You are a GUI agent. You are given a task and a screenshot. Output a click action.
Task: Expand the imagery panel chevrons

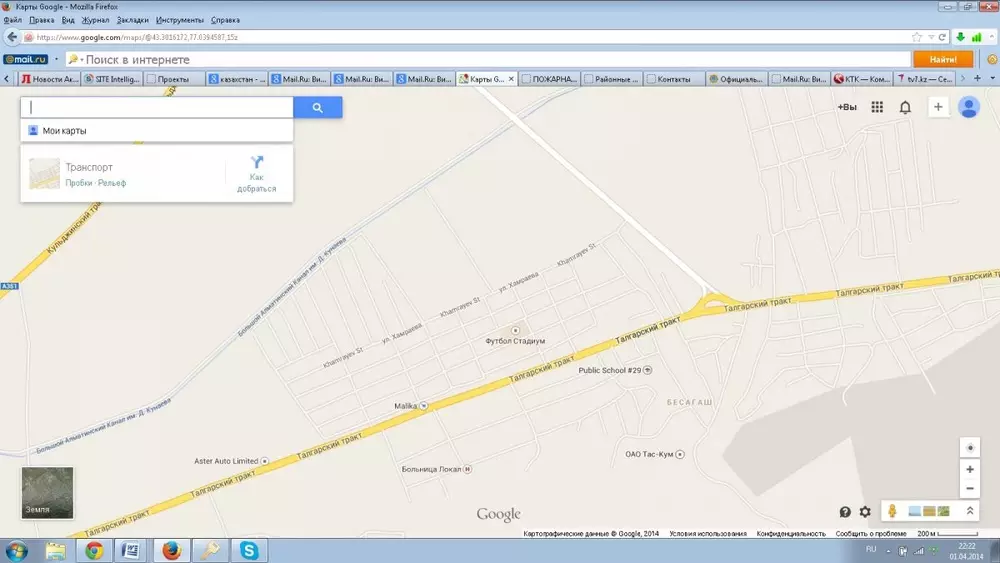969,511
